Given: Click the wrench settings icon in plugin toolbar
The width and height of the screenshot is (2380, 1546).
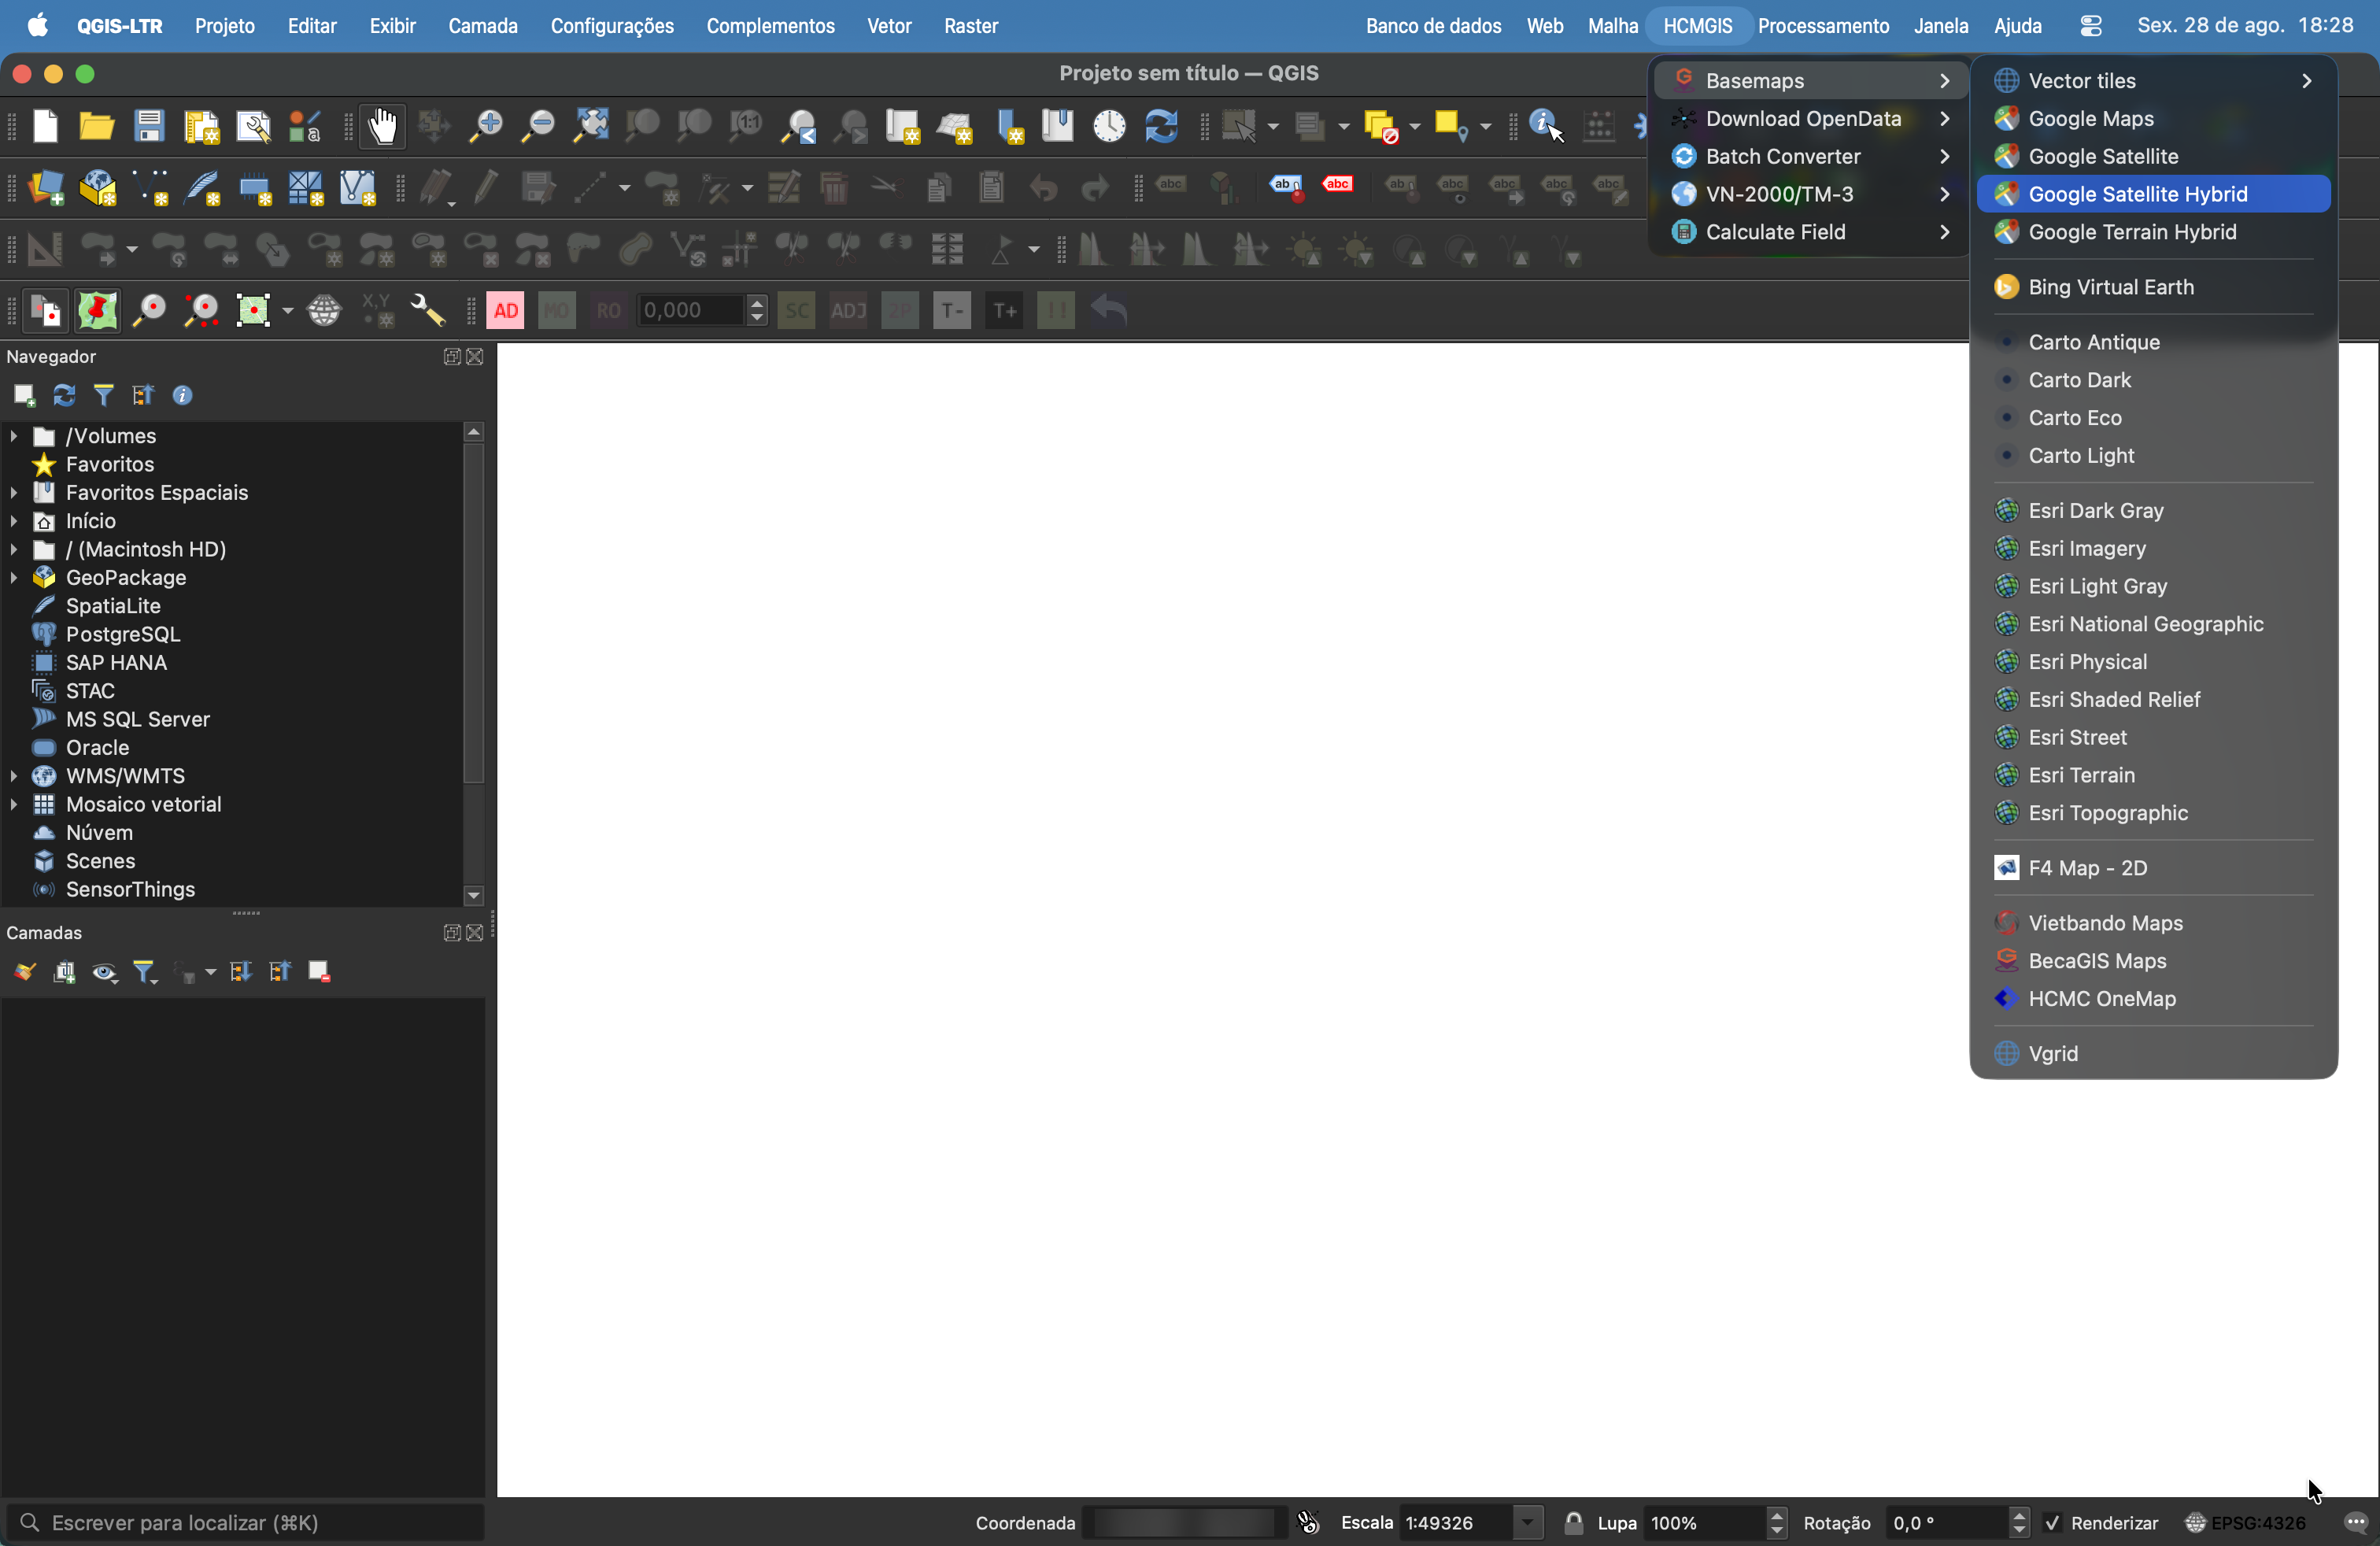Looking at the screenshot, I should 429,311.
